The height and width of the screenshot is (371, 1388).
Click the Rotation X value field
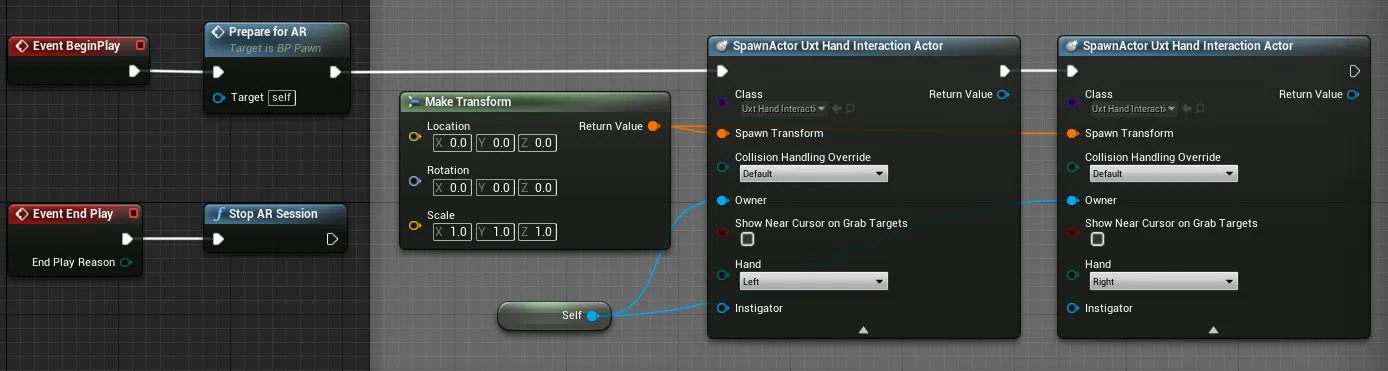tap(453, 188)
